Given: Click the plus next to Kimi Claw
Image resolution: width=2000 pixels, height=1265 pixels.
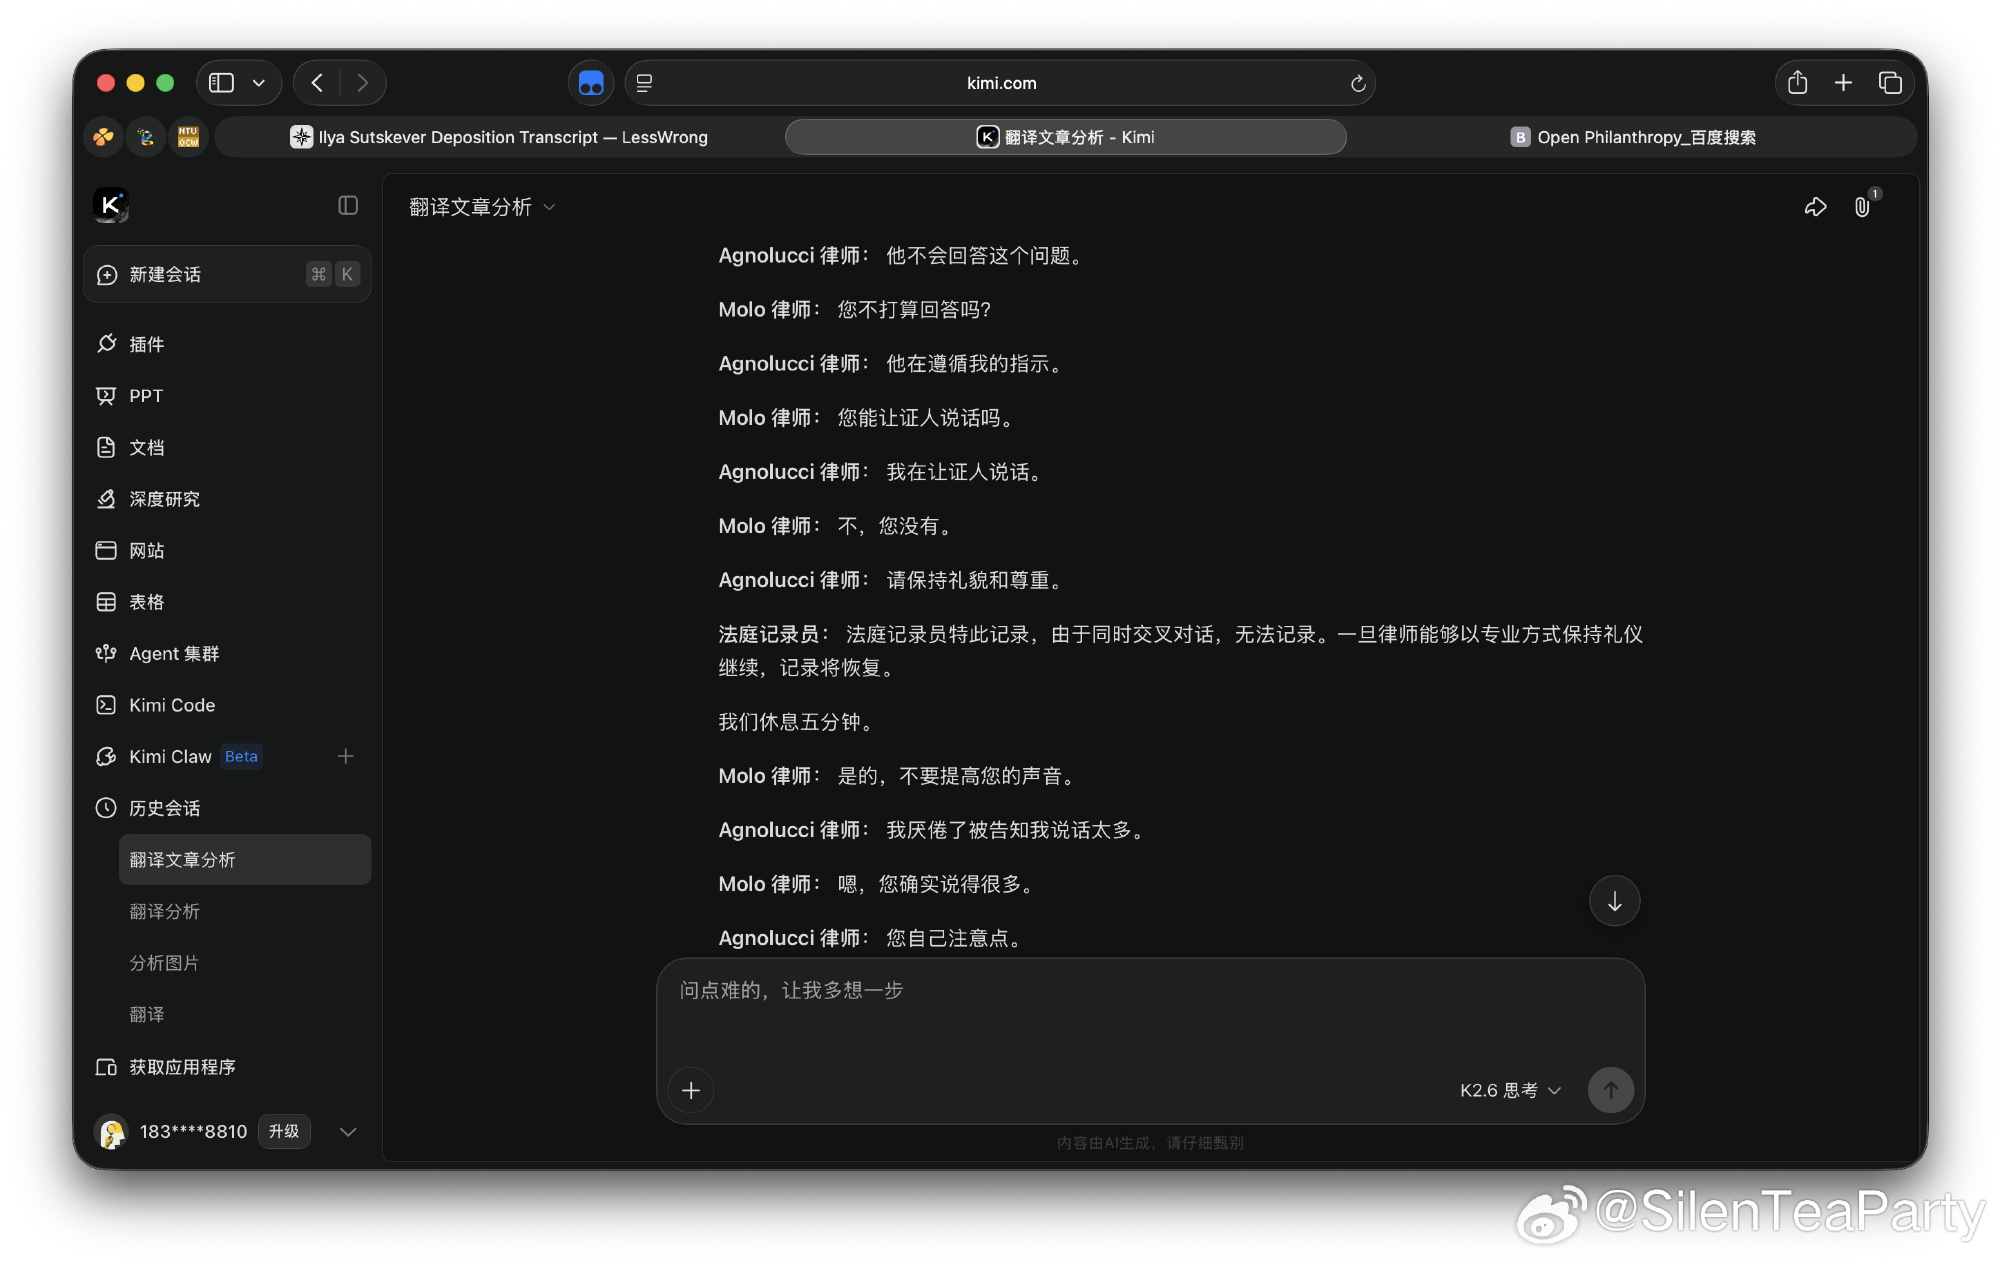Looking at the screenshot, I should (x=346, y=756).
